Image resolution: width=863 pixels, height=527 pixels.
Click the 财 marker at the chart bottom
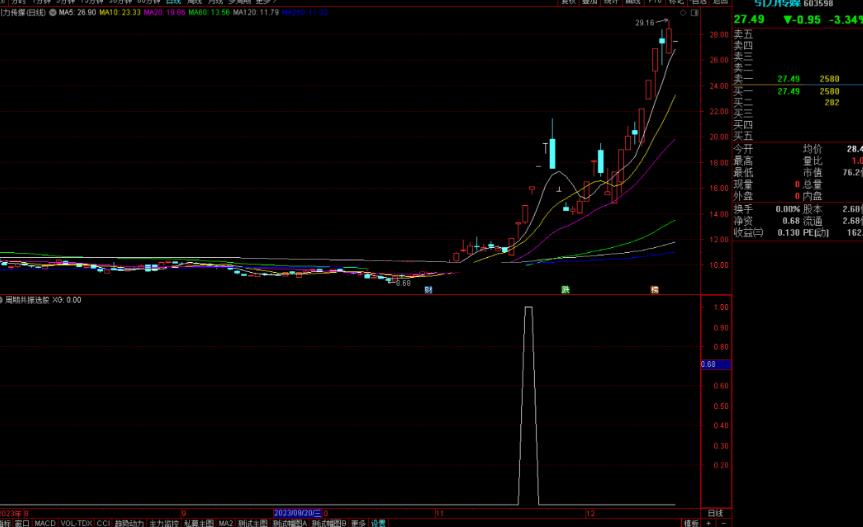coord(428,289)
